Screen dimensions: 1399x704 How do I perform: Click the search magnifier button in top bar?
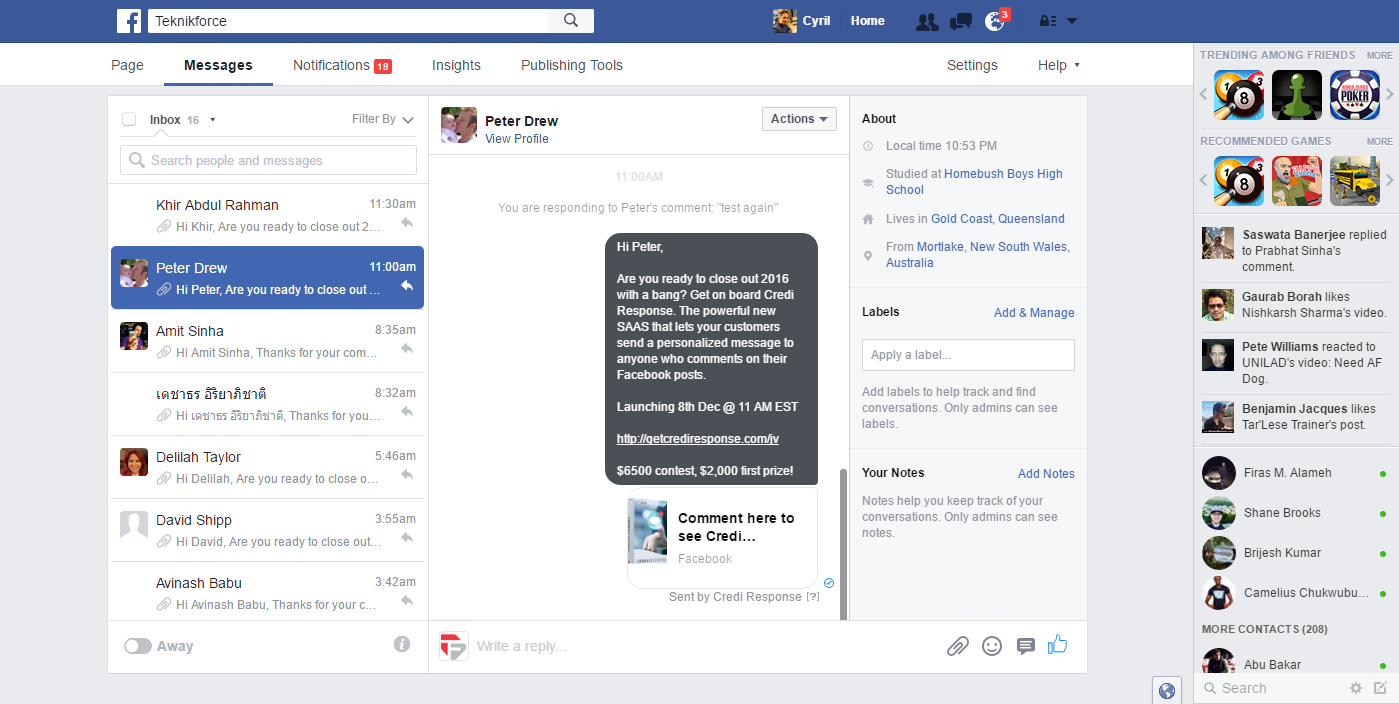(571, 21)
